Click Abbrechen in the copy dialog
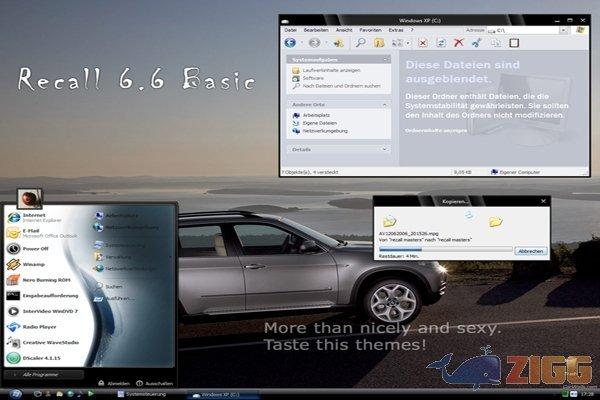This screenshot has height=400, width=600. (529, 251)
